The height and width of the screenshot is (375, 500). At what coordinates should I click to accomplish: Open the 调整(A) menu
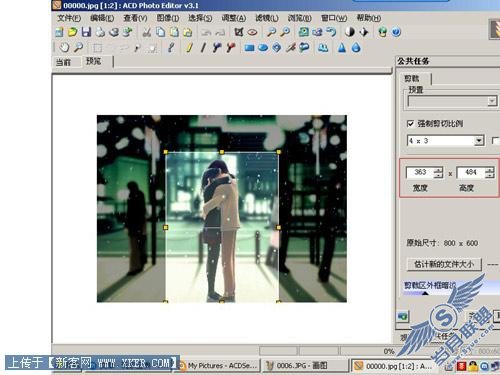click(x=234, y=18)
